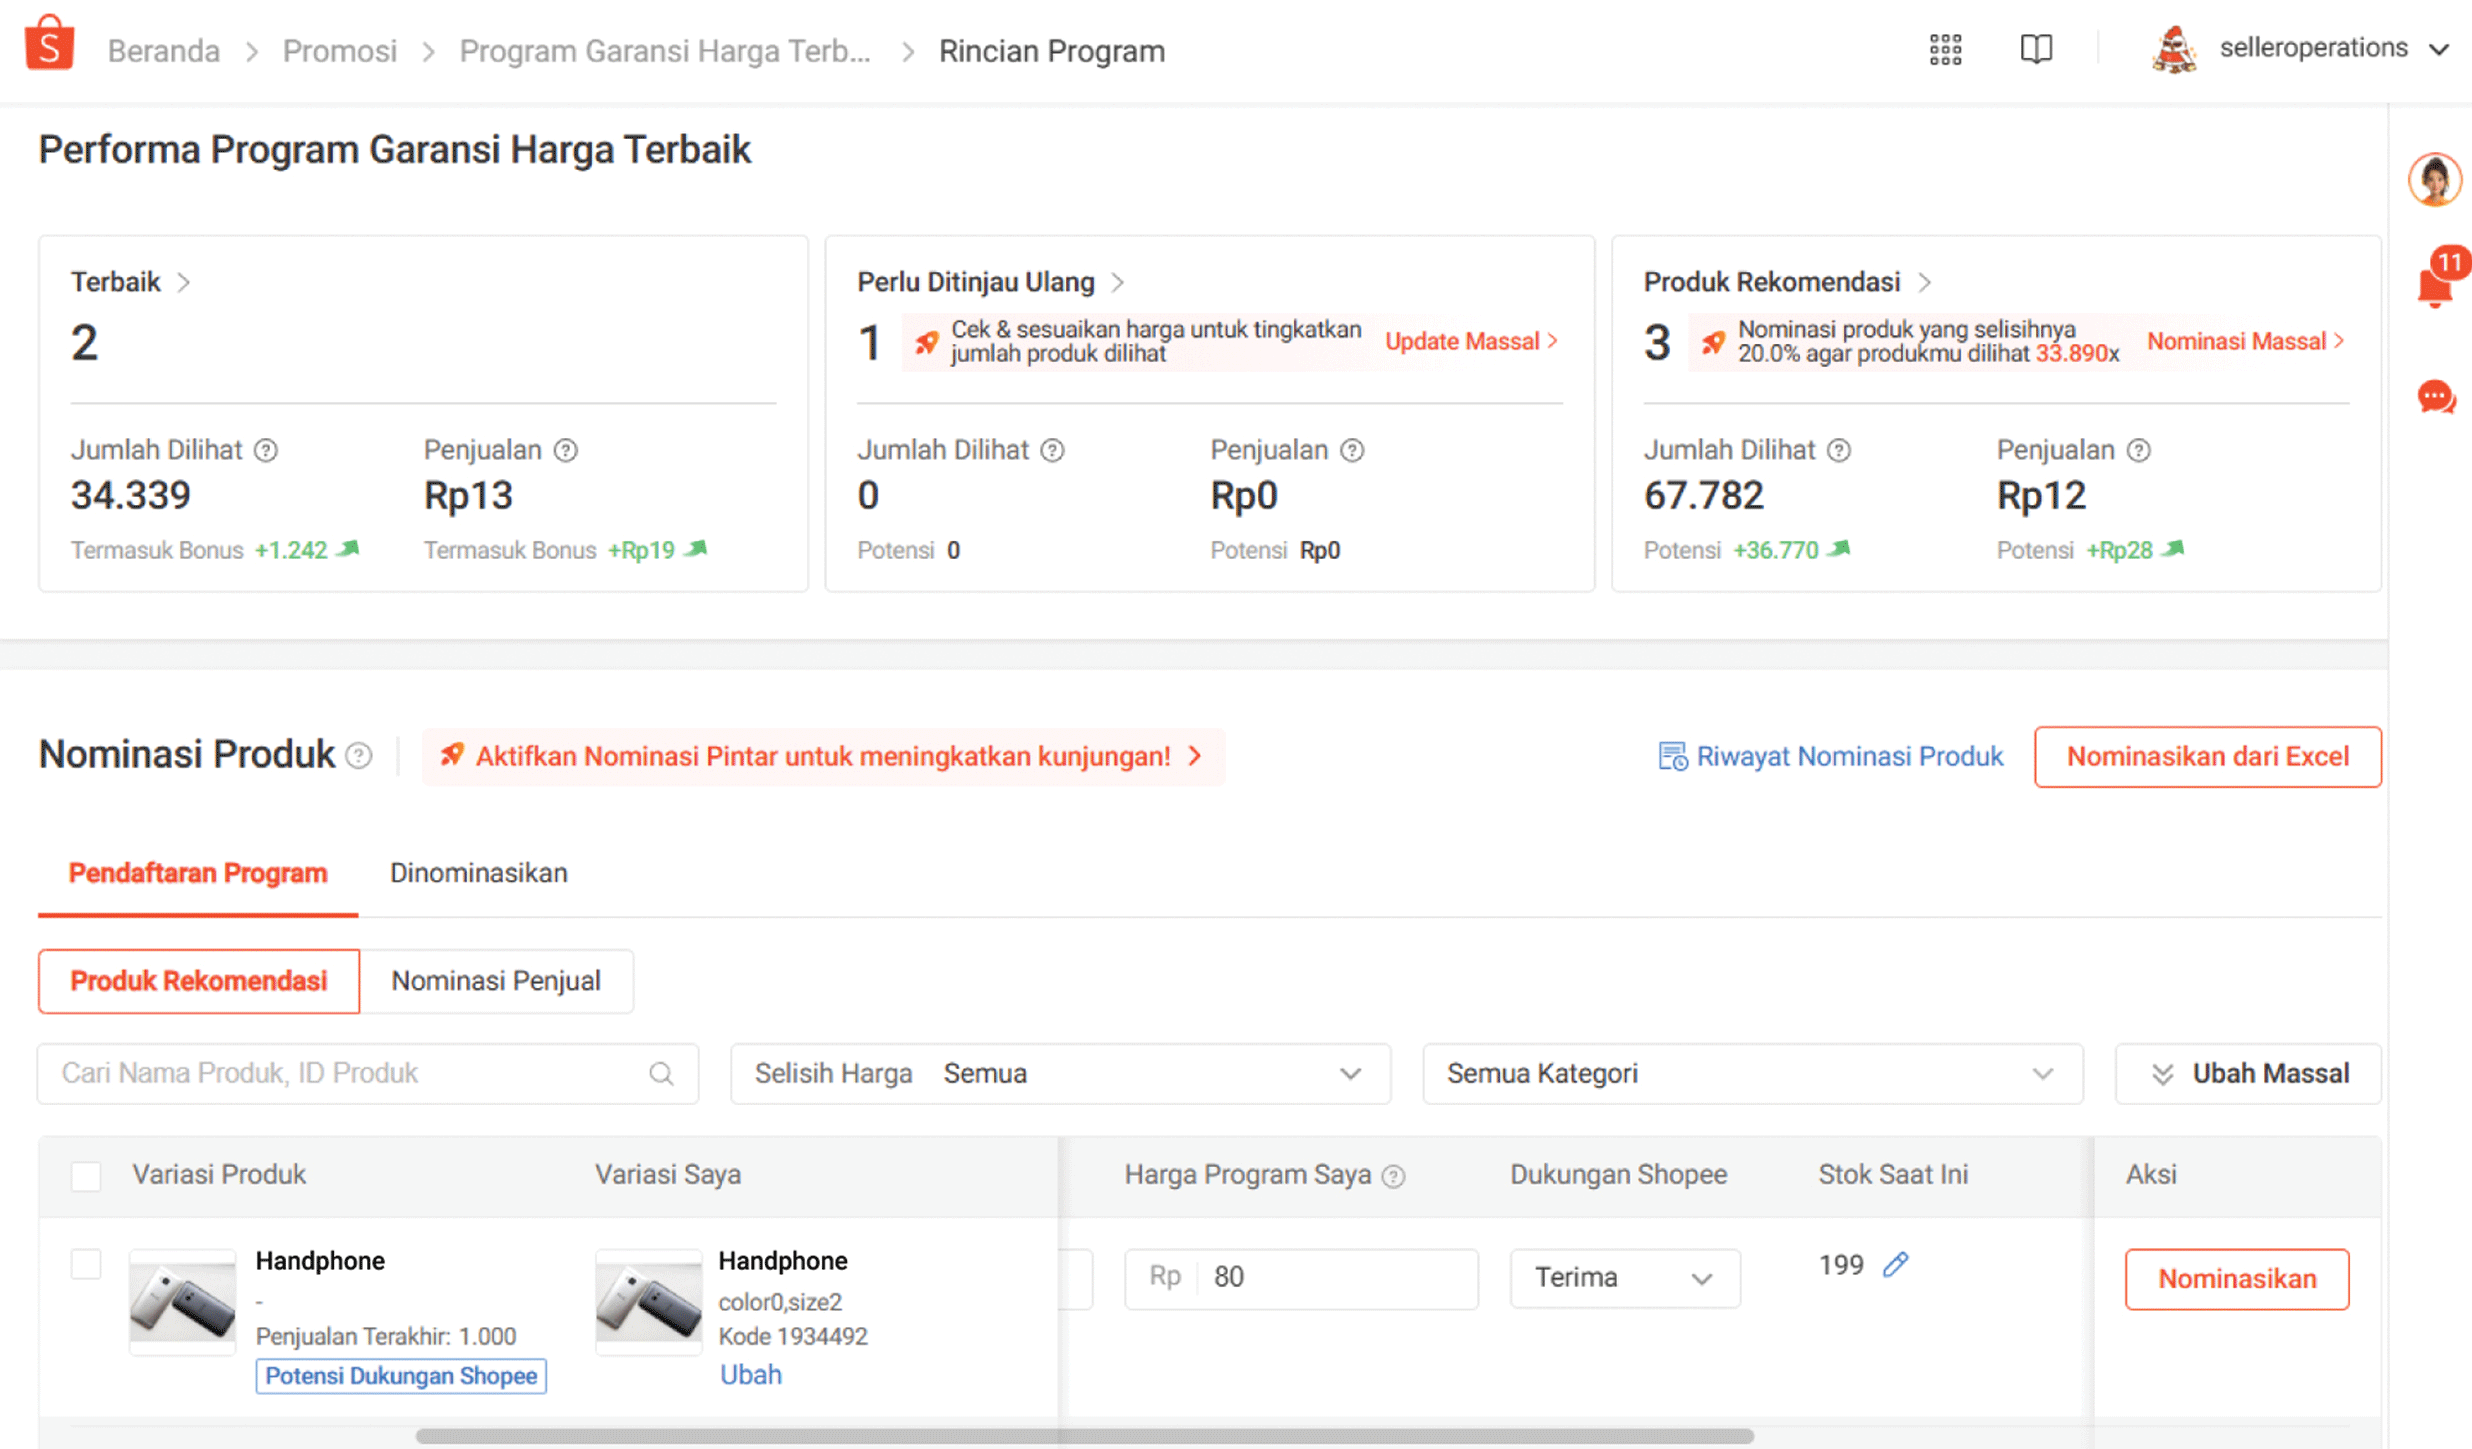Click the Nominasi Massal link
This screenshot has width=2472, height=1449.
(x=2246, y=342)
